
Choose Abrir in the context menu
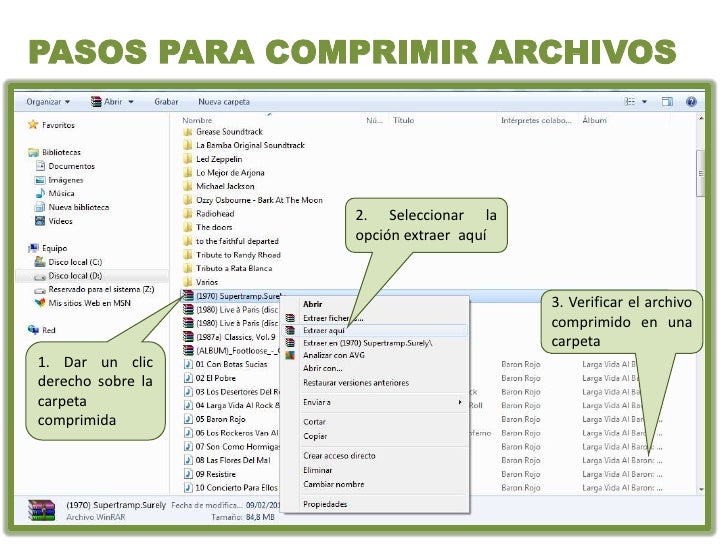312,304
